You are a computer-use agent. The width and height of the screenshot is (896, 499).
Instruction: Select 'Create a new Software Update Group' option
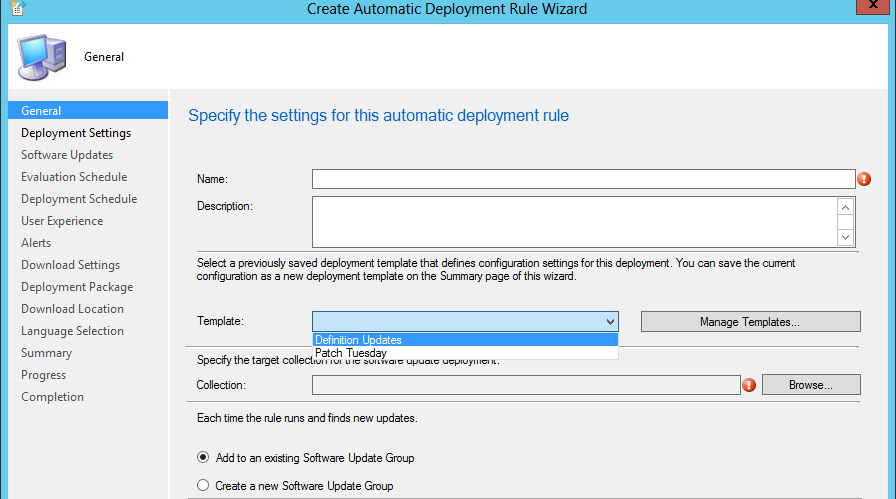point(204,486)
